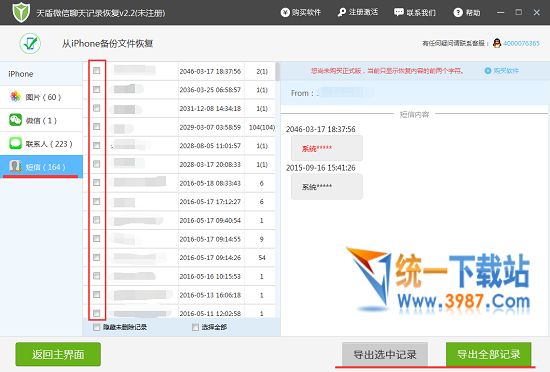Viewport: 550px width, 372px height.
Task: Open customer service number 4000076365
Action: click(x=521, y=43)
